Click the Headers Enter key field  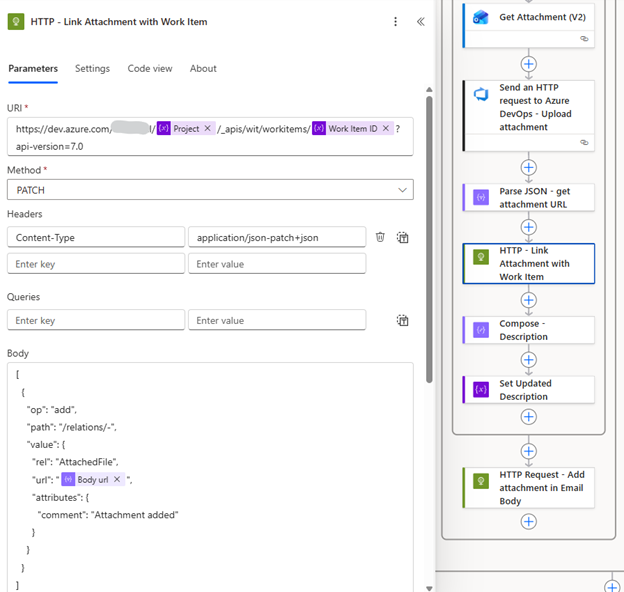(96, 264)
